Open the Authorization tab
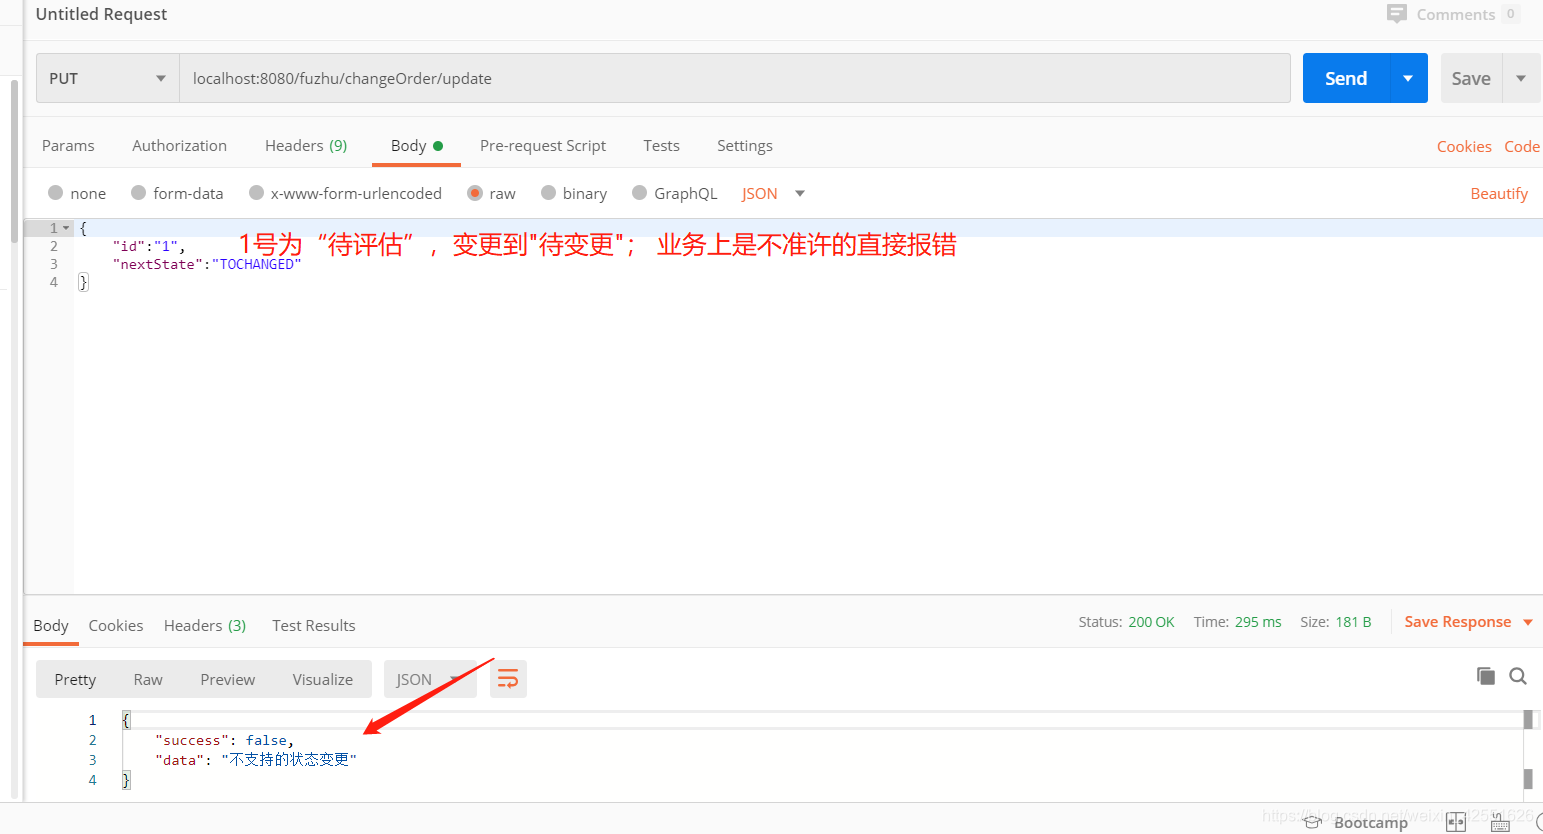Viewport: 1543px width, 834px height. point(179,145)
